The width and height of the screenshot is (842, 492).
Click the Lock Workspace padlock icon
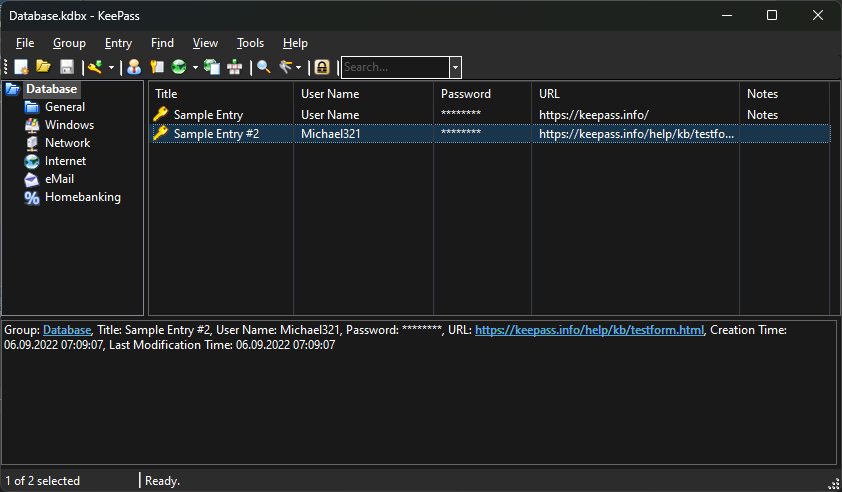tap(322, 67)
